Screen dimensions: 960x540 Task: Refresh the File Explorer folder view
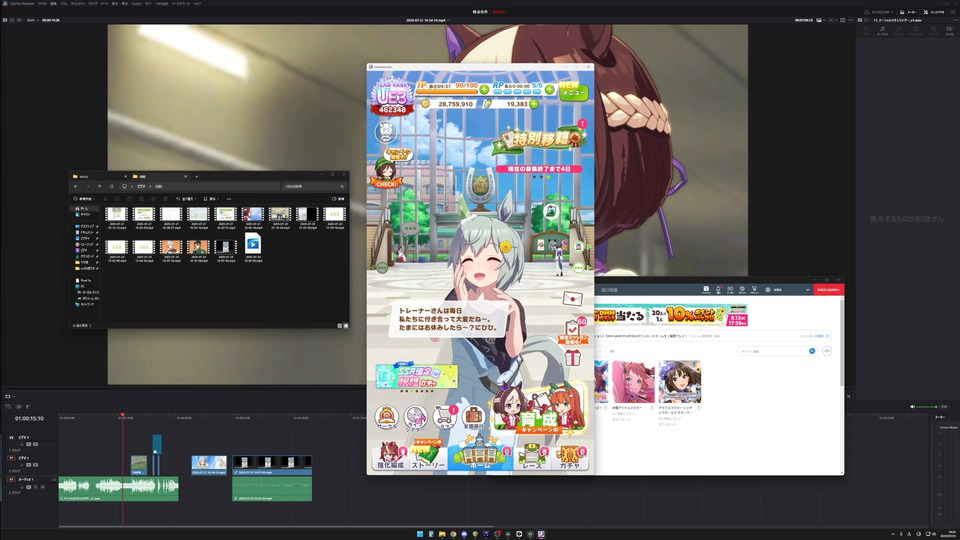coord(111,186)
